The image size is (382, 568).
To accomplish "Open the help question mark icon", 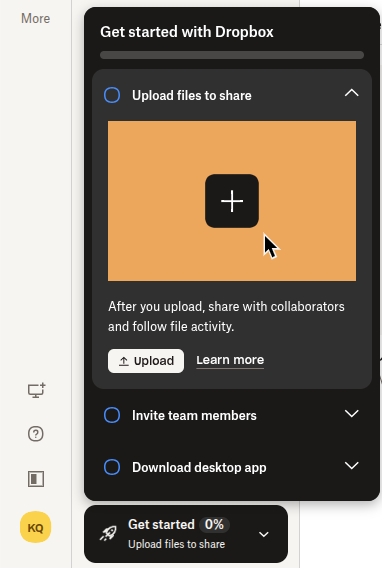I will point(36,434).
